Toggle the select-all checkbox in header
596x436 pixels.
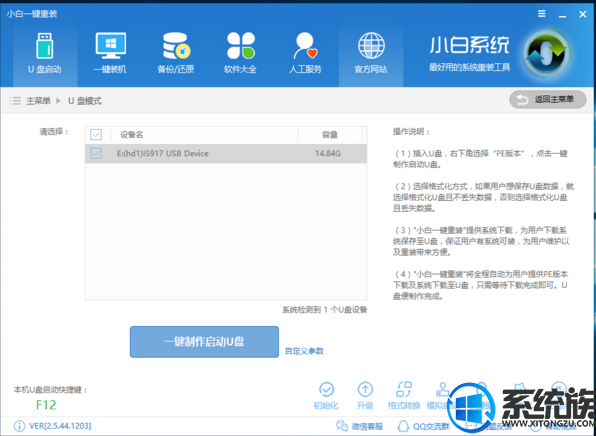click(96, 135)
